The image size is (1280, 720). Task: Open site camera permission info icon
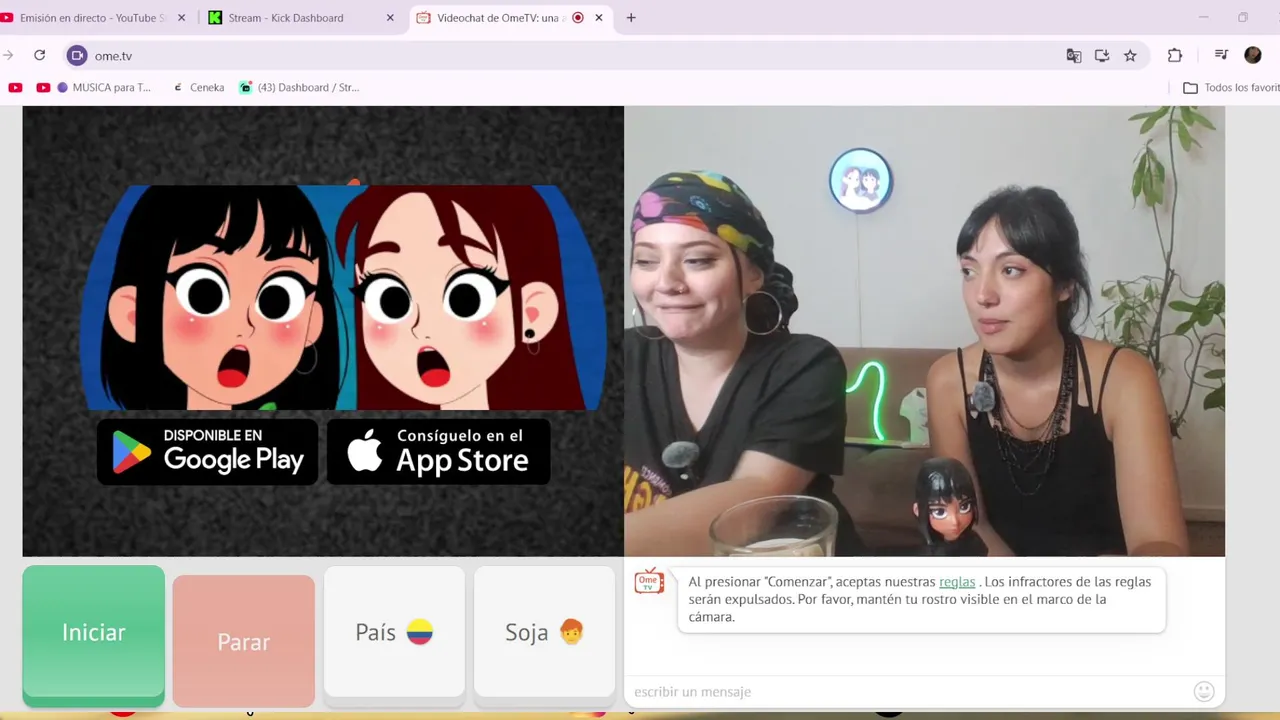77,56
